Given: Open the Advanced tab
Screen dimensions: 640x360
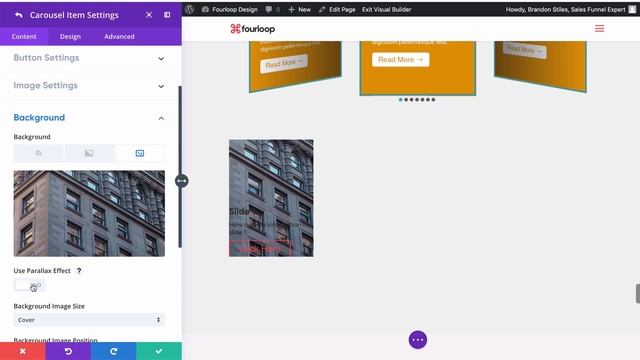Looking at the screenshot, I should (119, 36).
